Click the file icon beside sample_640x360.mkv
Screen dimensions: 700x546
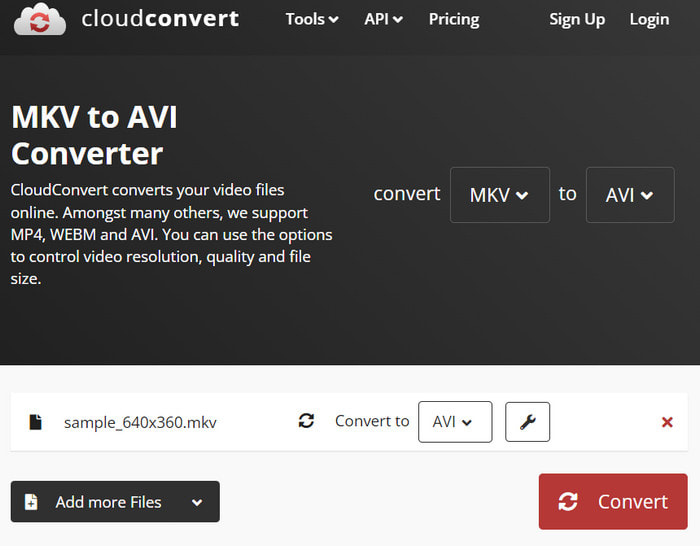(x=35, y=422)
